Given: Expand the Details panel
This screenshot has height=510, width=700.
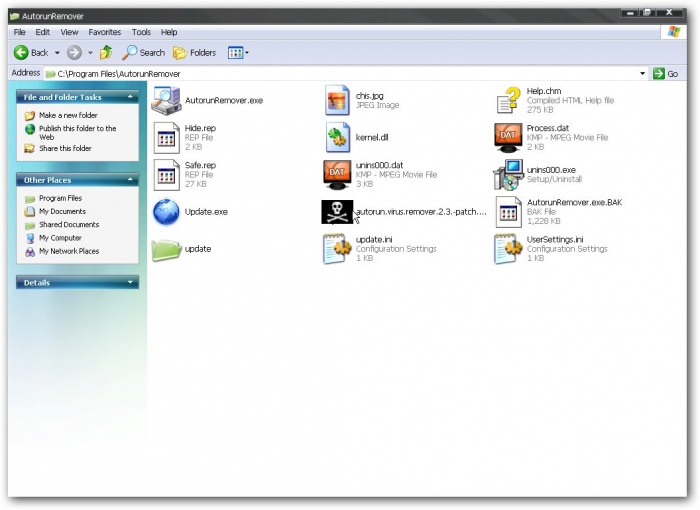Looking at the screenshot, I should coord(130,282).
